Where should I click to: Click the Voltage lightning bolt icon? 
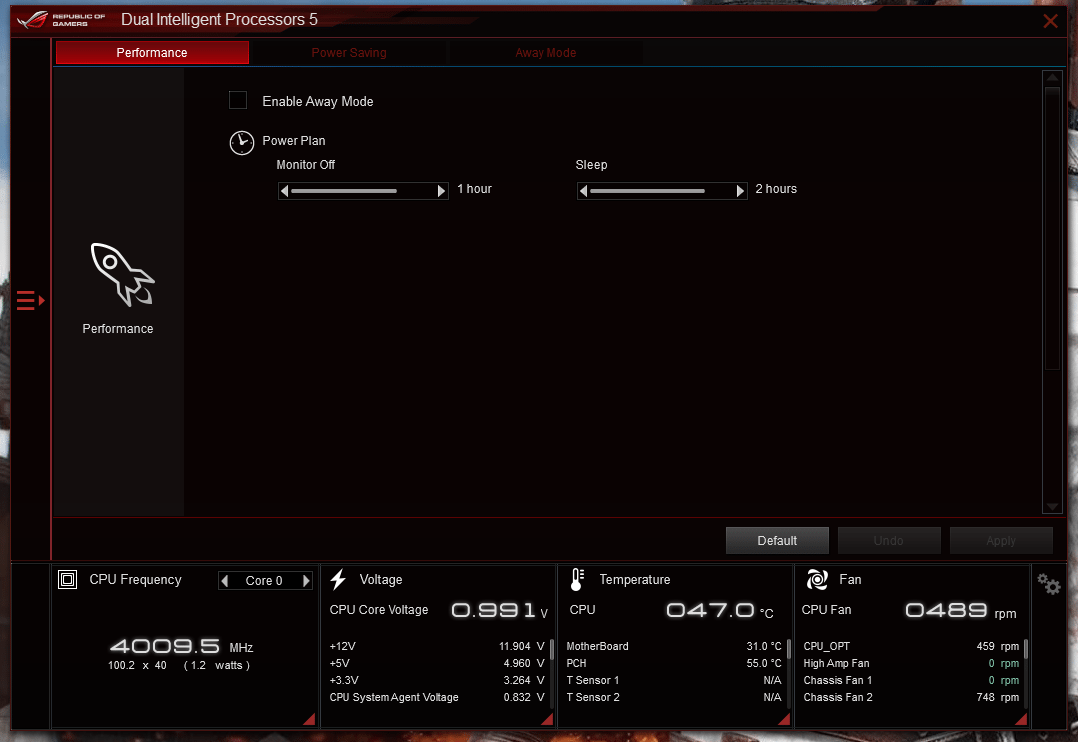[x=338, y=580]
